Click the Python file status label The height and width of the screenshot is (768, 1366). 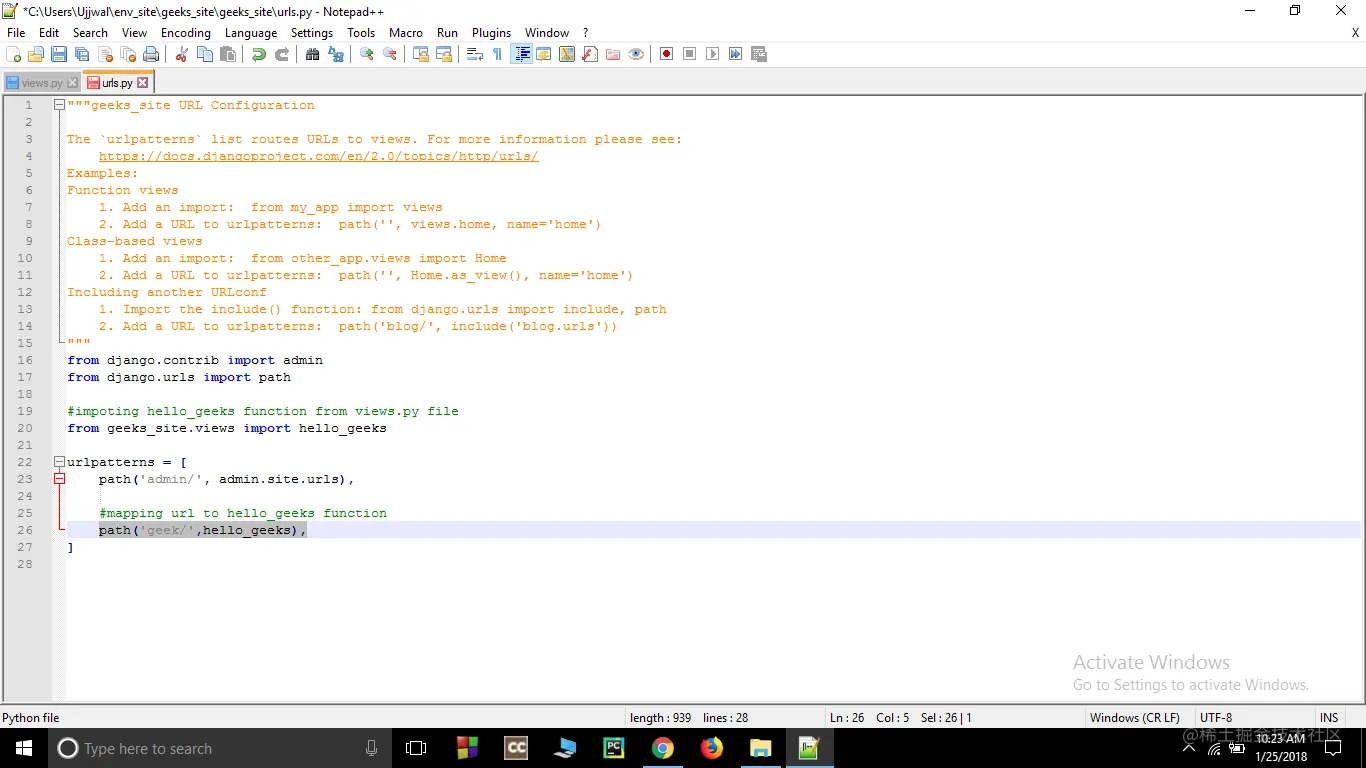tap(31, 718)
